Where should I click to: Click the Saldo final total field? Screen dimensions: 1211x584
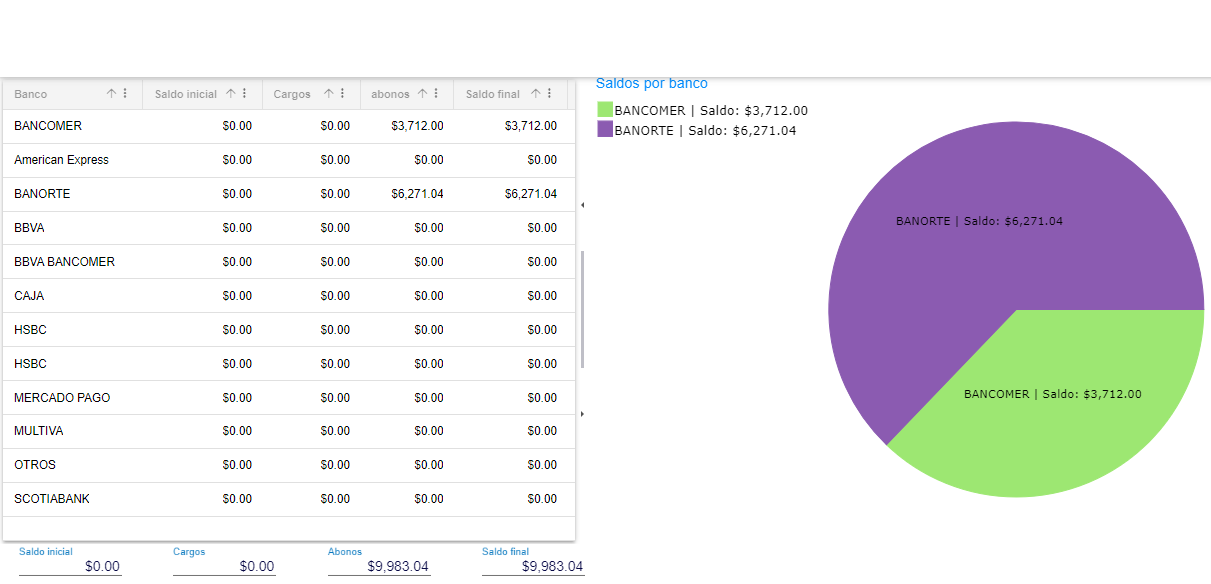tap(532, 566)
